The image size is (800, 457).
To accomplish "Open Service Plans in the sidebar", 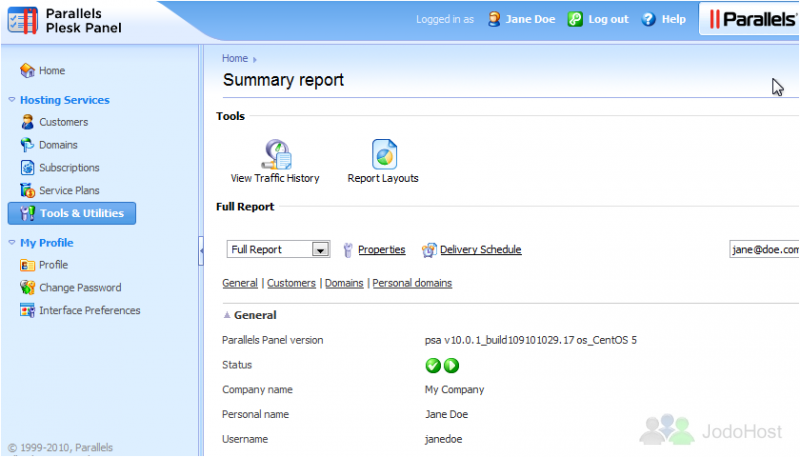I will [69, 190].
